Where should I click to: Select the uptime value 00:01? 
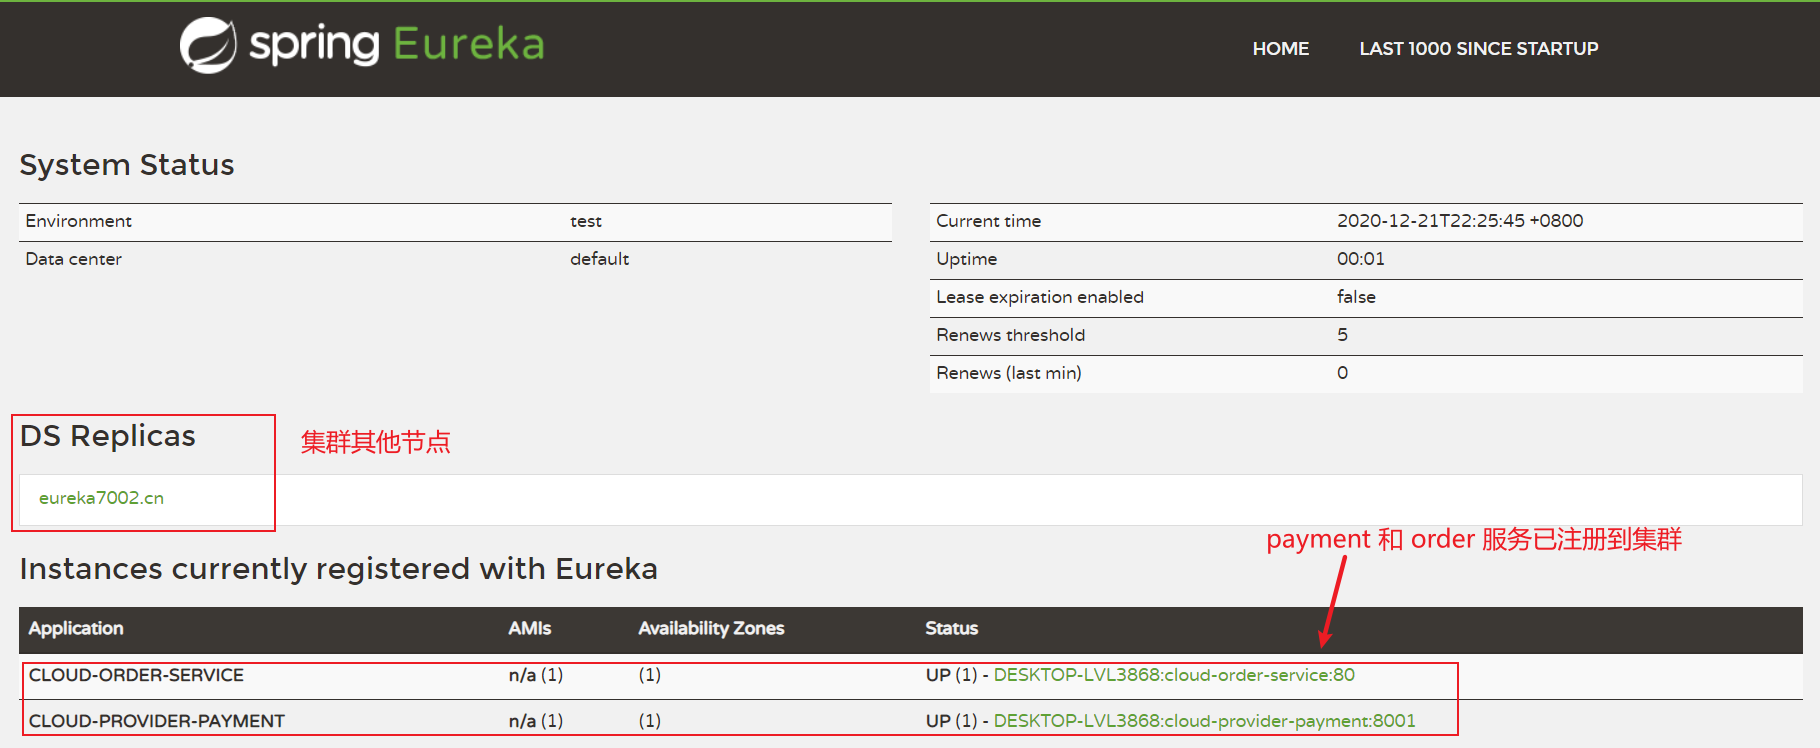[x=1361, y=259]
